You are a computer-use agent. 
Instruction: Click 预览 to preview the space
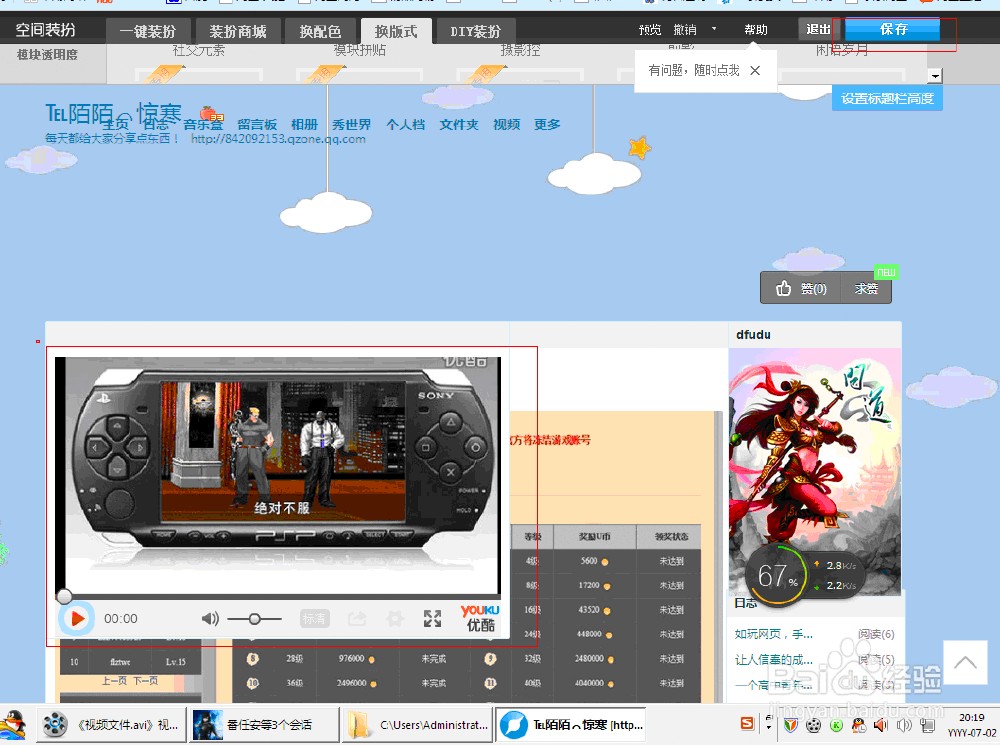point(650,30)
